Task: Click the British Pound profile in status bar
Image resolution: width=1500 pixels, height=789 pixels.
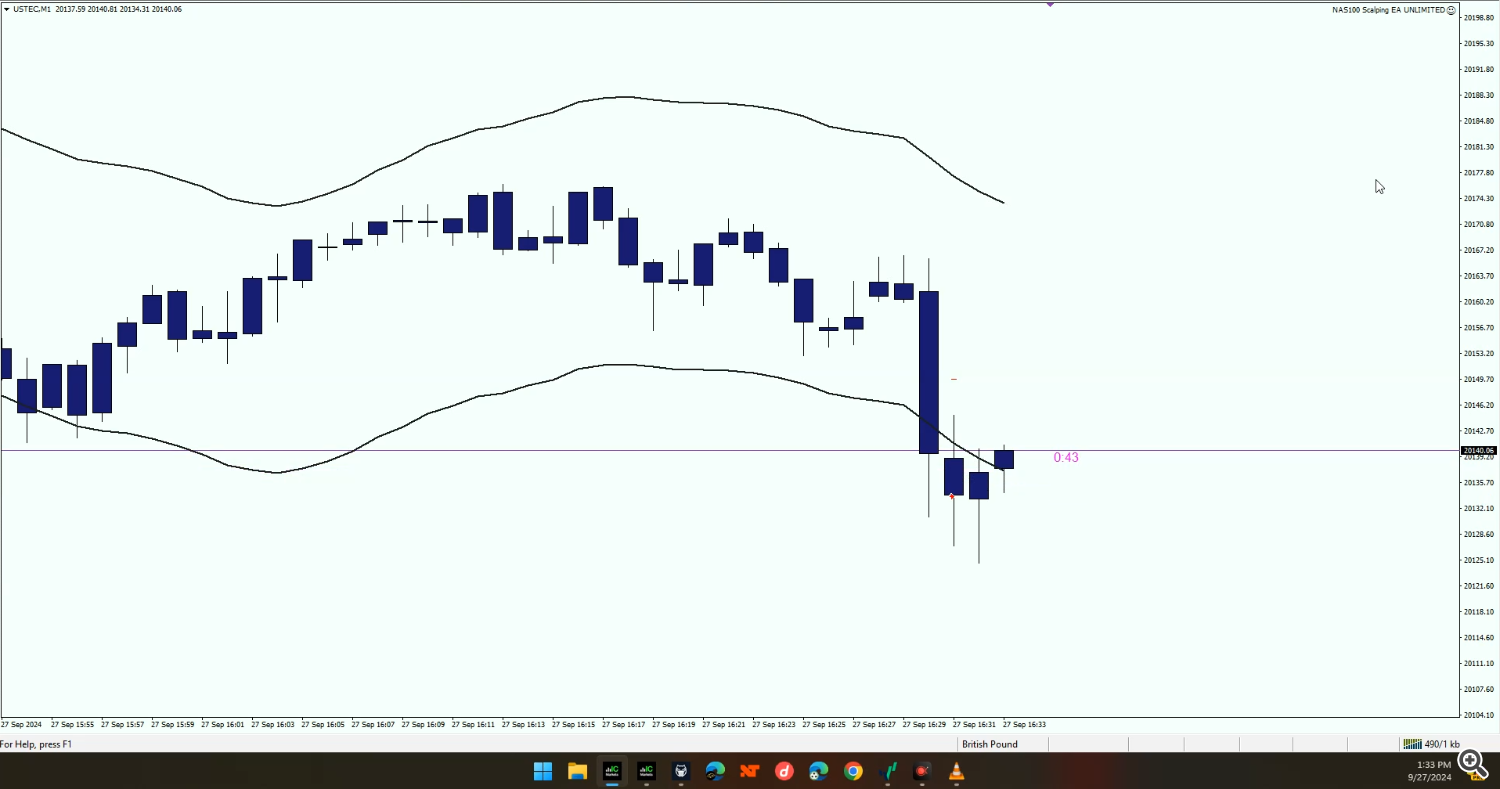Action: (990, 744)
